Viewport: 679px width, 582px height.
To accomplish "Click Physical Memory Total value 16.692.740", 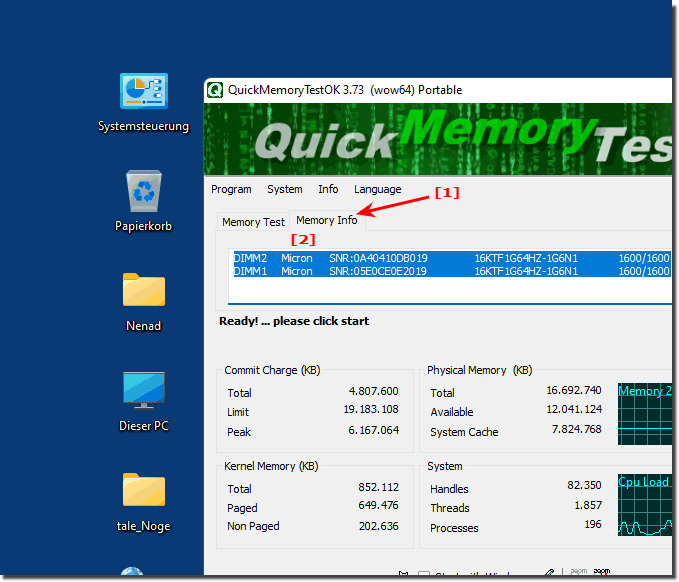I will tap(574, 390).
